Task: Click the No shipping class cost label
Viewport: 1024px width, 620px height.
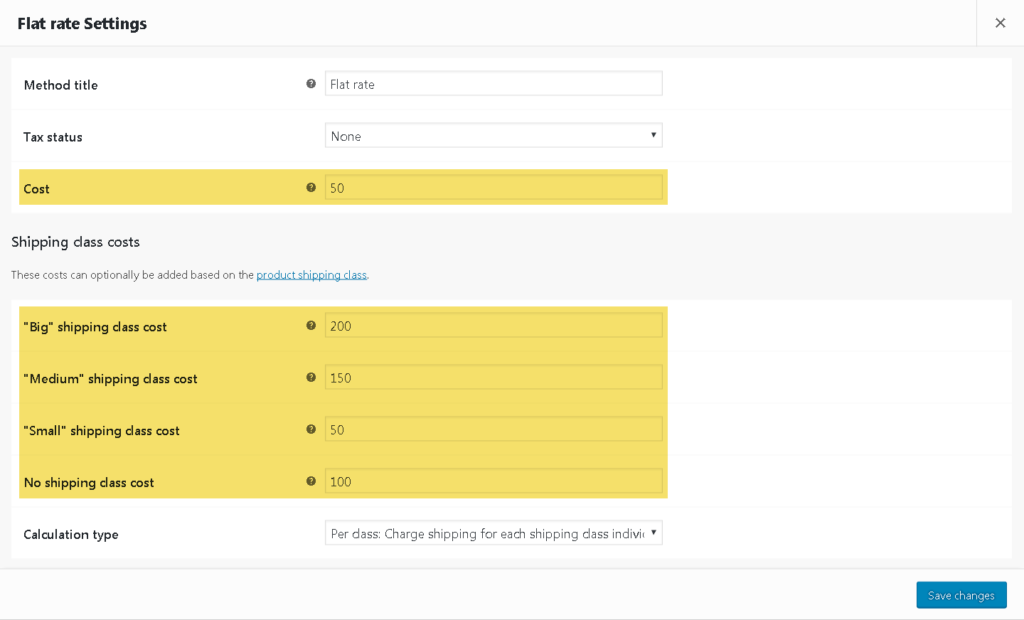Action: (x=89, y=483)
